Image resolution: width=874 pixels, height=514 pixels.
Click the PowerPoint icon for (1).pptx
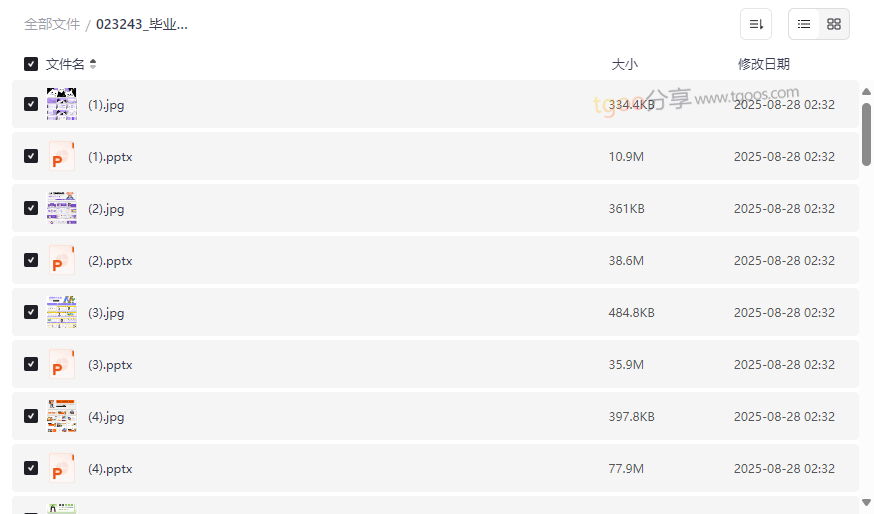(62, 157)
